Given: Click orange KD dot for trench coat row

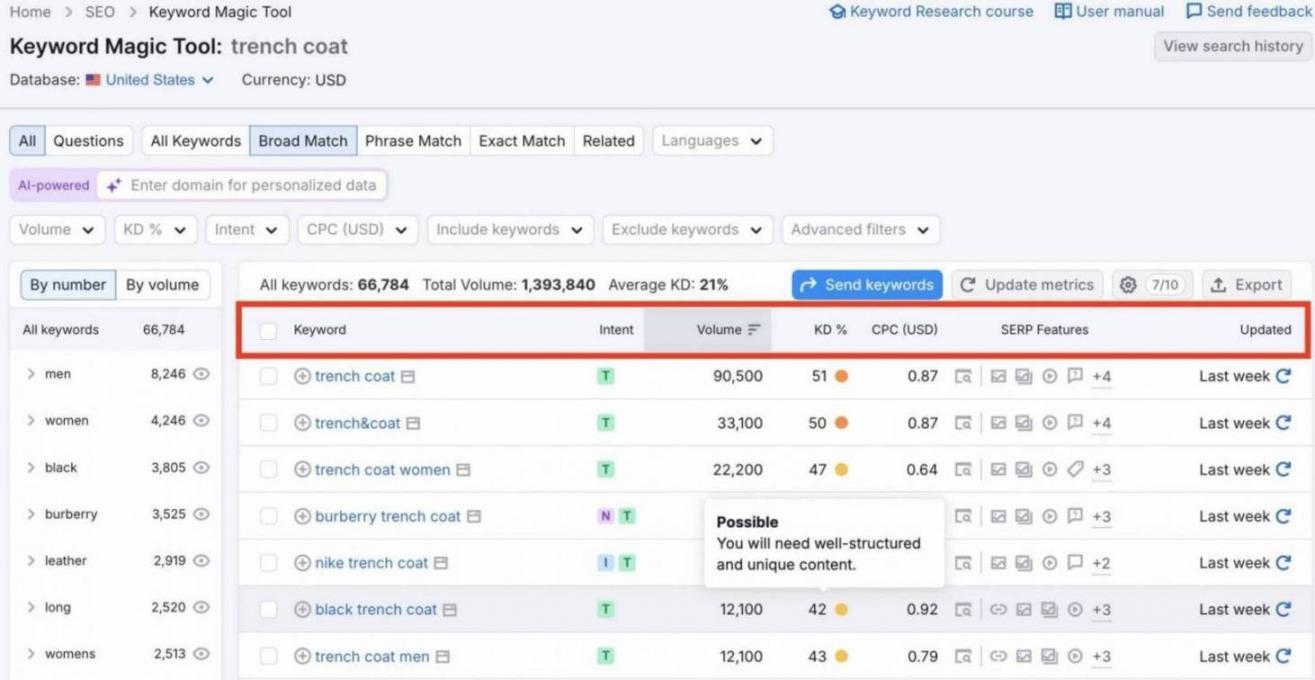Looking at the screenshot, I should 841,377.
